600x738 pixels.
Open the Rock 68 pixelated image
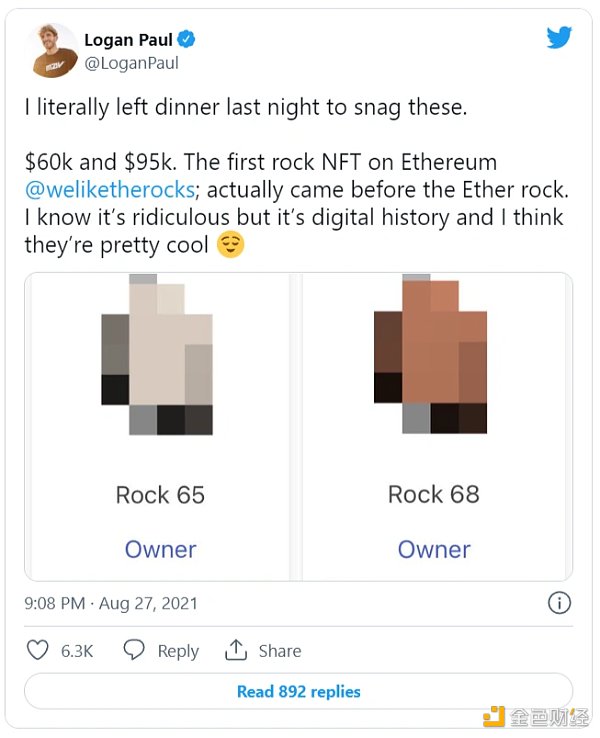[x=430, y=357]
